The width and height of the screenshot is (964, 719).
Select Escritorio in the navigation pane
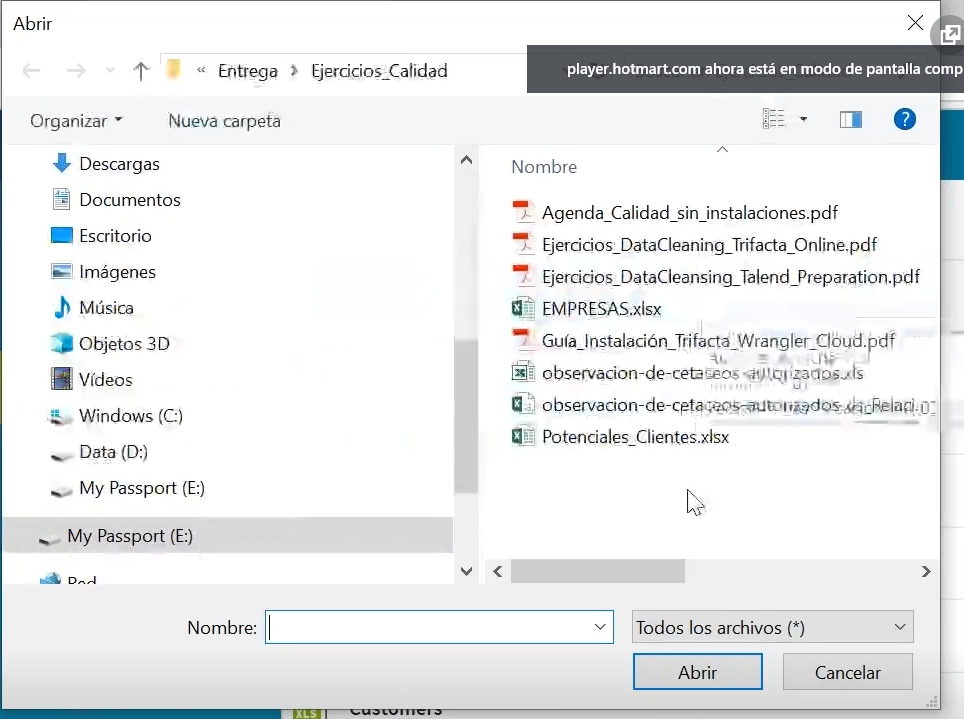115,236
